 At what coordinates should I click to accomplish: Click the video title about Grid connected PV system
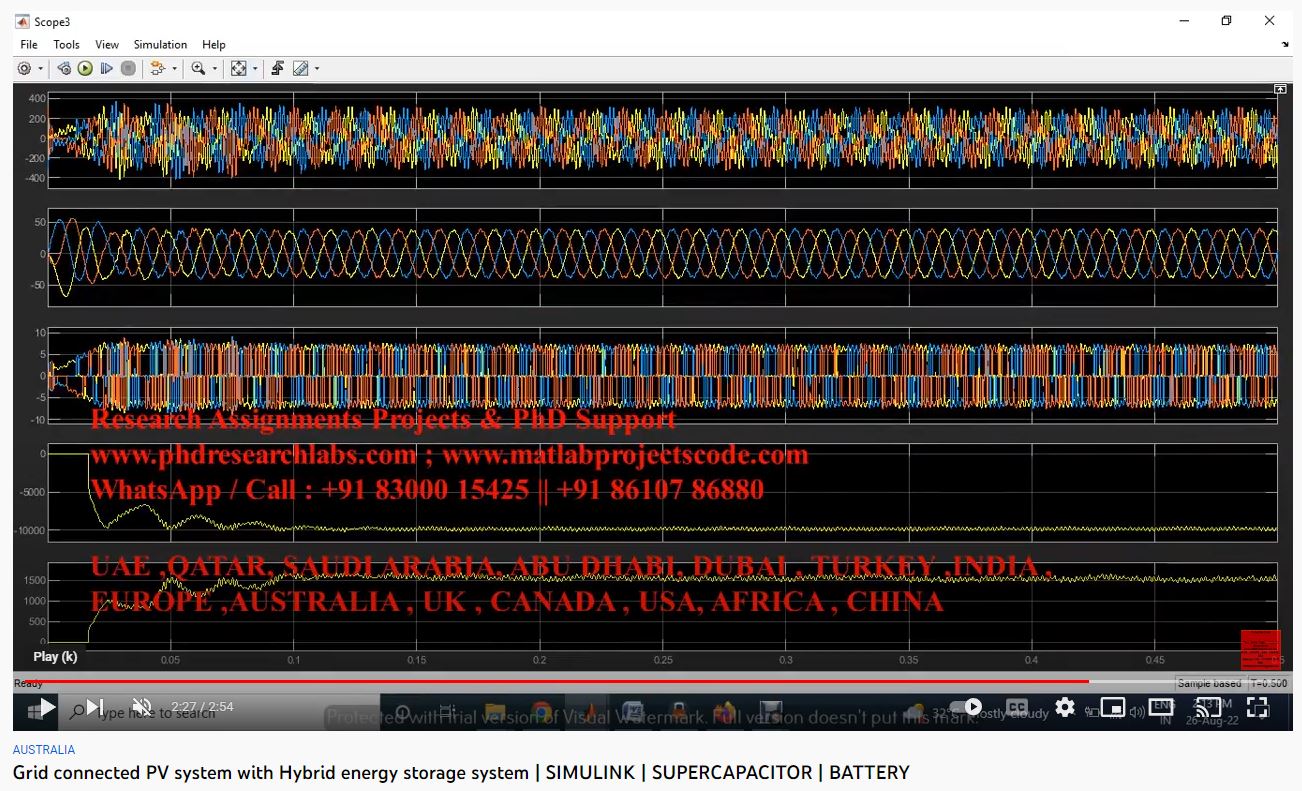coord(461,773)
